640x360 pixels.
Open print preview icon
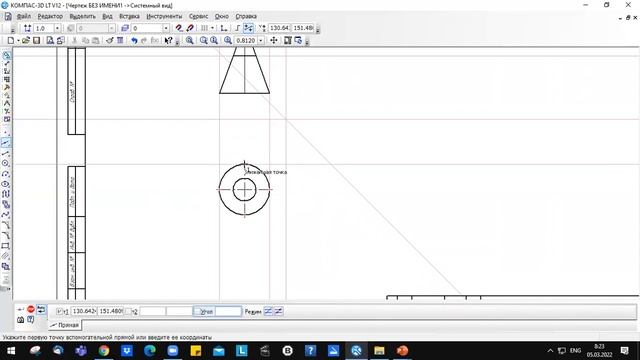click(x=50, y=40)
